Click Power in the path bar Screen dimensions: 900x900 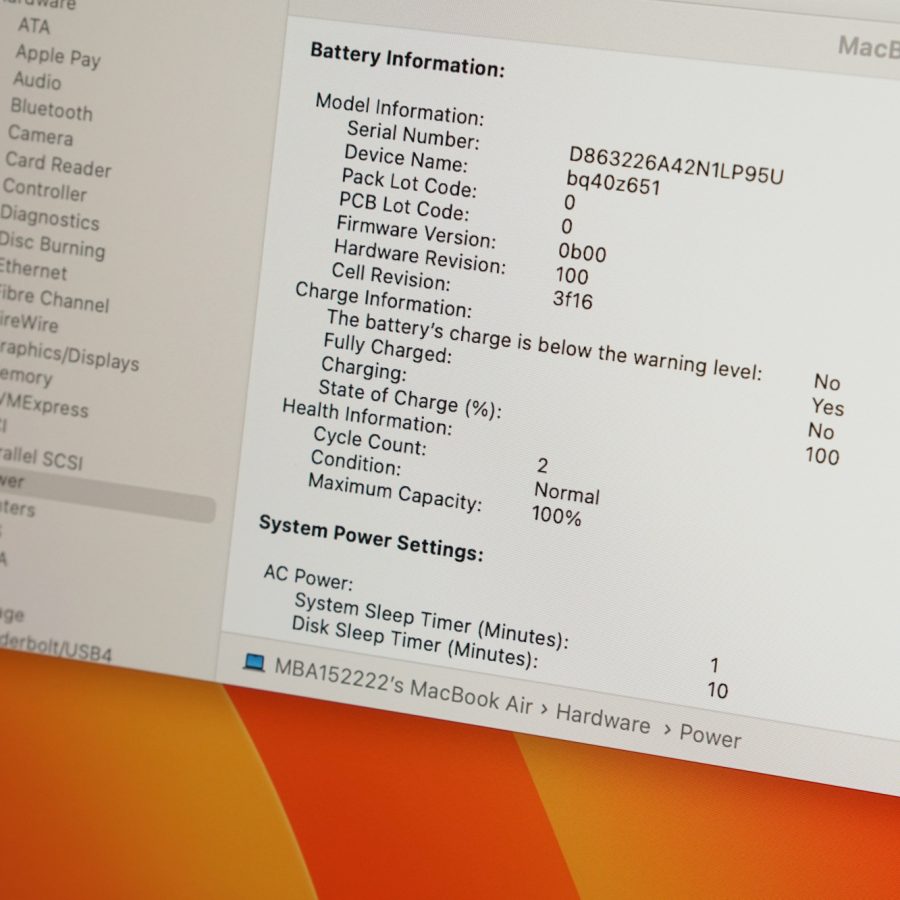point(710,735)
